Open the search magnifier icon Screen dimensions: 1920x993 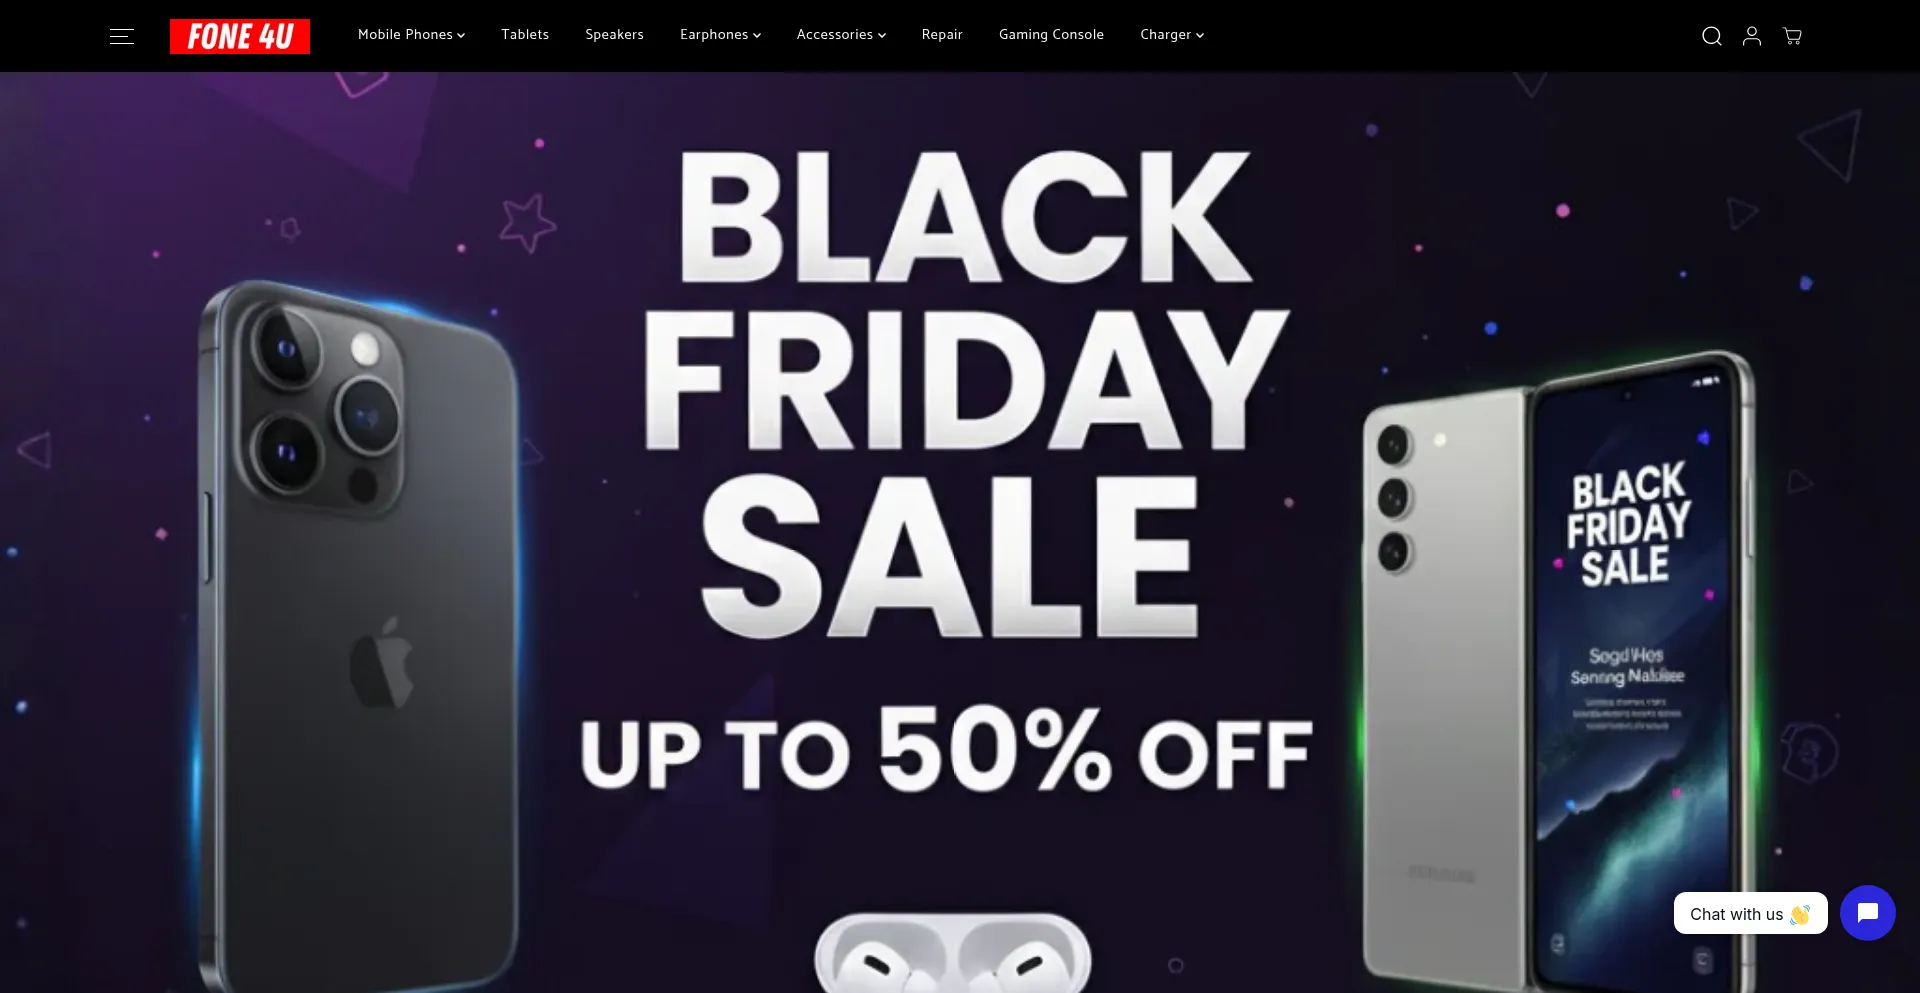[1712, 36]
